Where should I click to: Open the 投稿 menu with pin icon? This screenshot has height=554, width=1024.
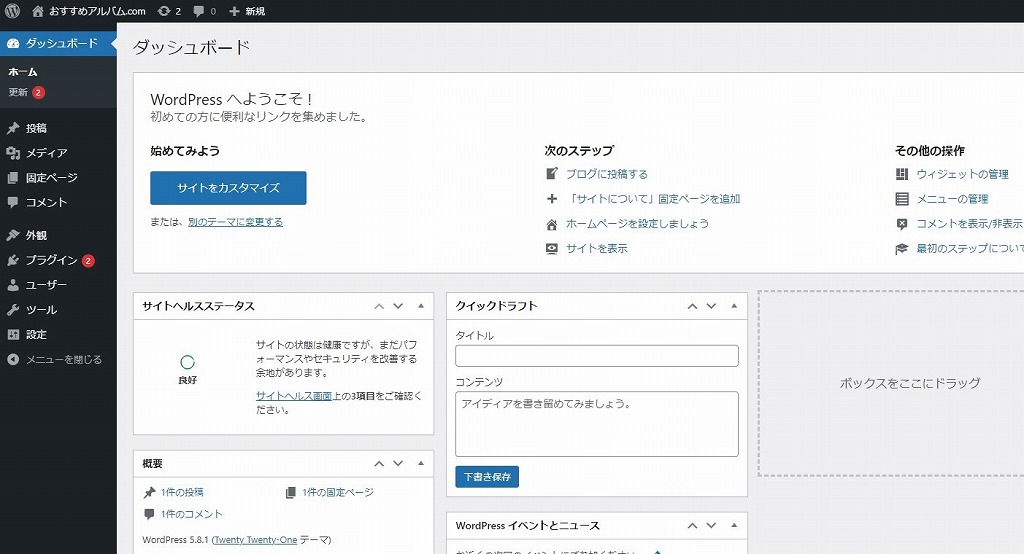click(x=13, y=128)
